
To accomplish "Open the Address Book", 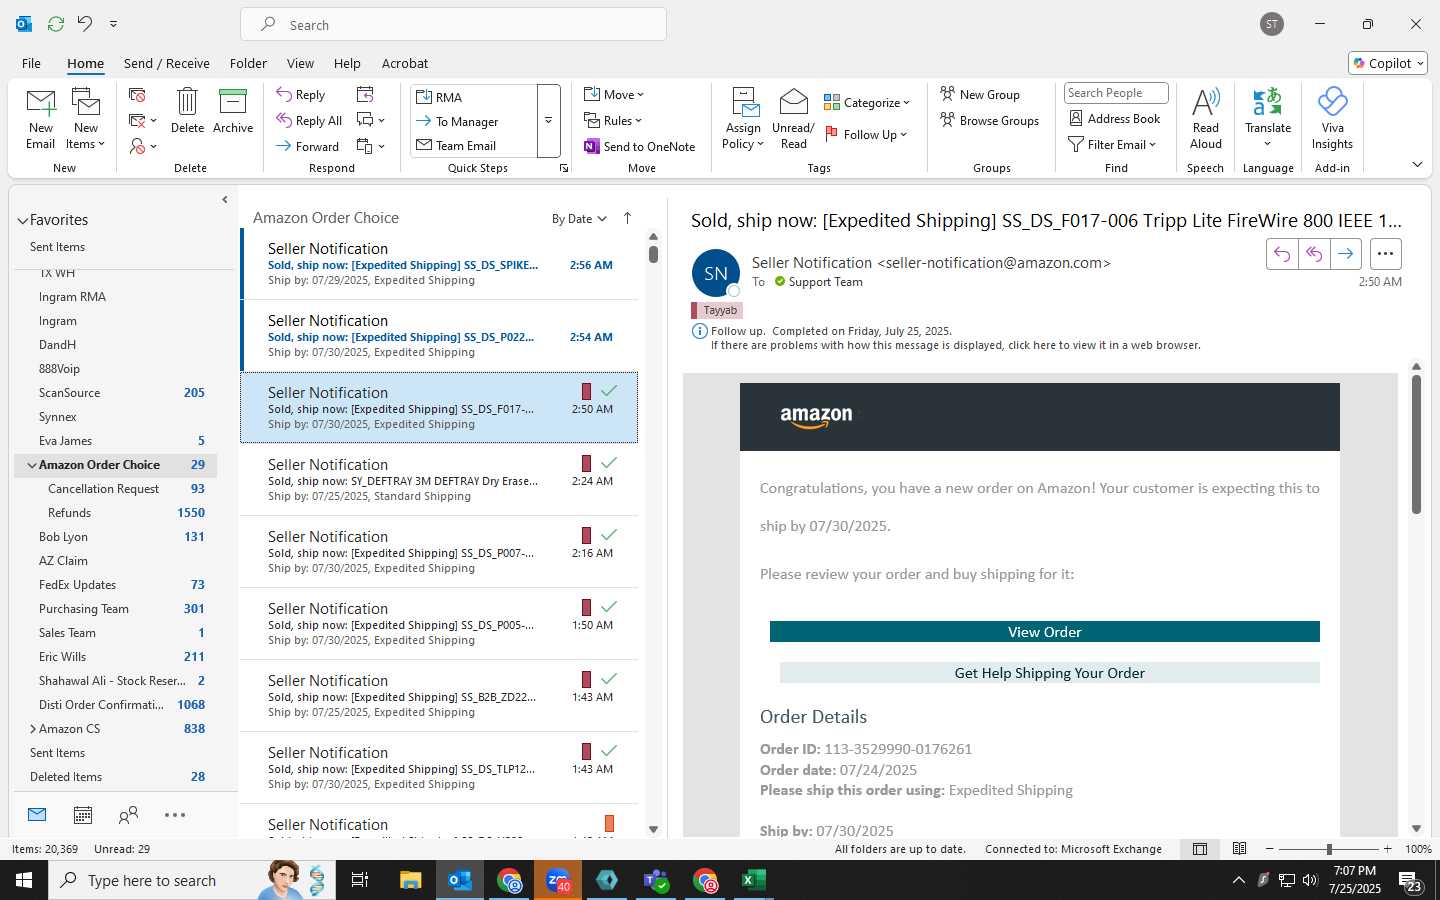I will [1115, 118].
